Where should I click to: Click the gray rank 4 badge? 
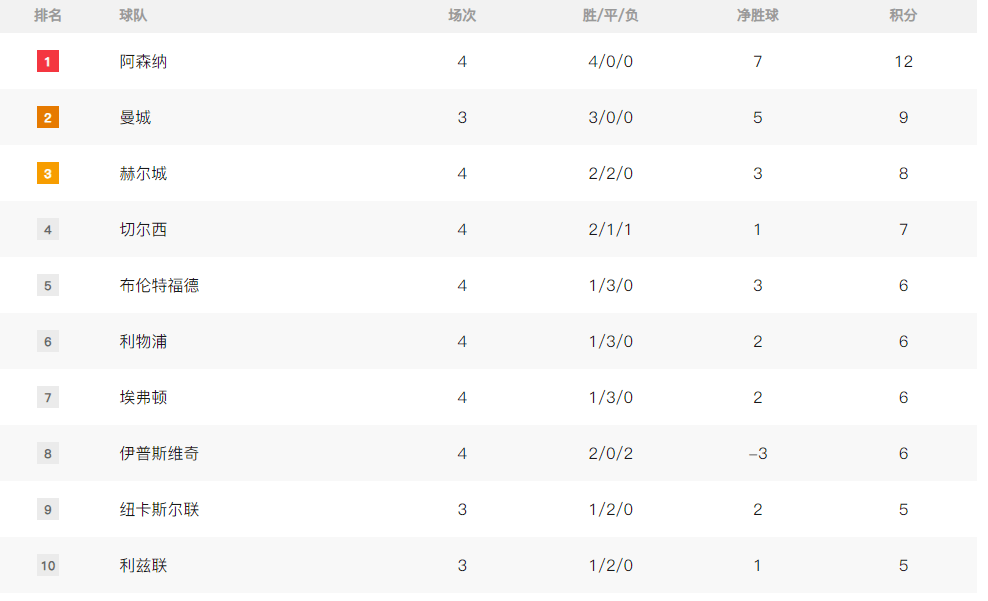pos(48,229)
